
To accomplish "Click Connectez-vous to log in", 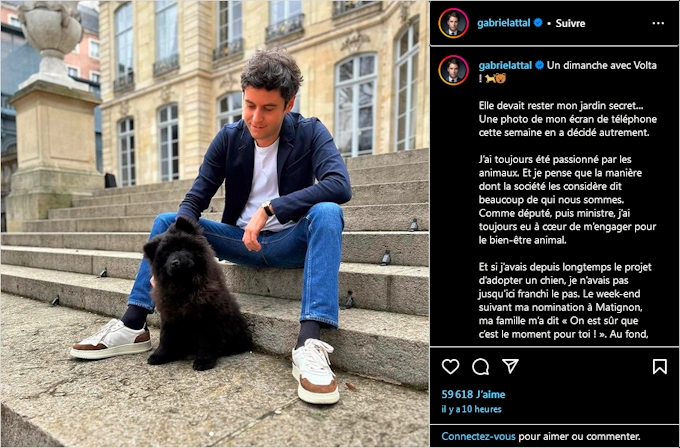I will (x=478, y=436).
